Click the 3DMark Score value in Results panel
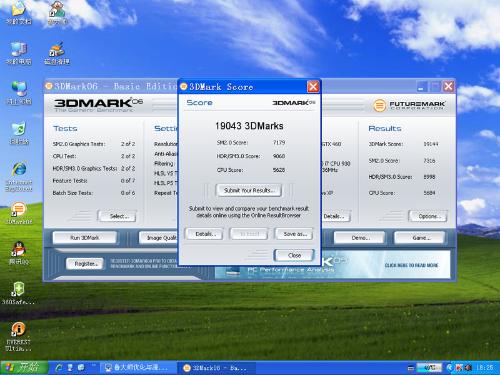Screen dimensions: 500x375 tap(431, 144)
